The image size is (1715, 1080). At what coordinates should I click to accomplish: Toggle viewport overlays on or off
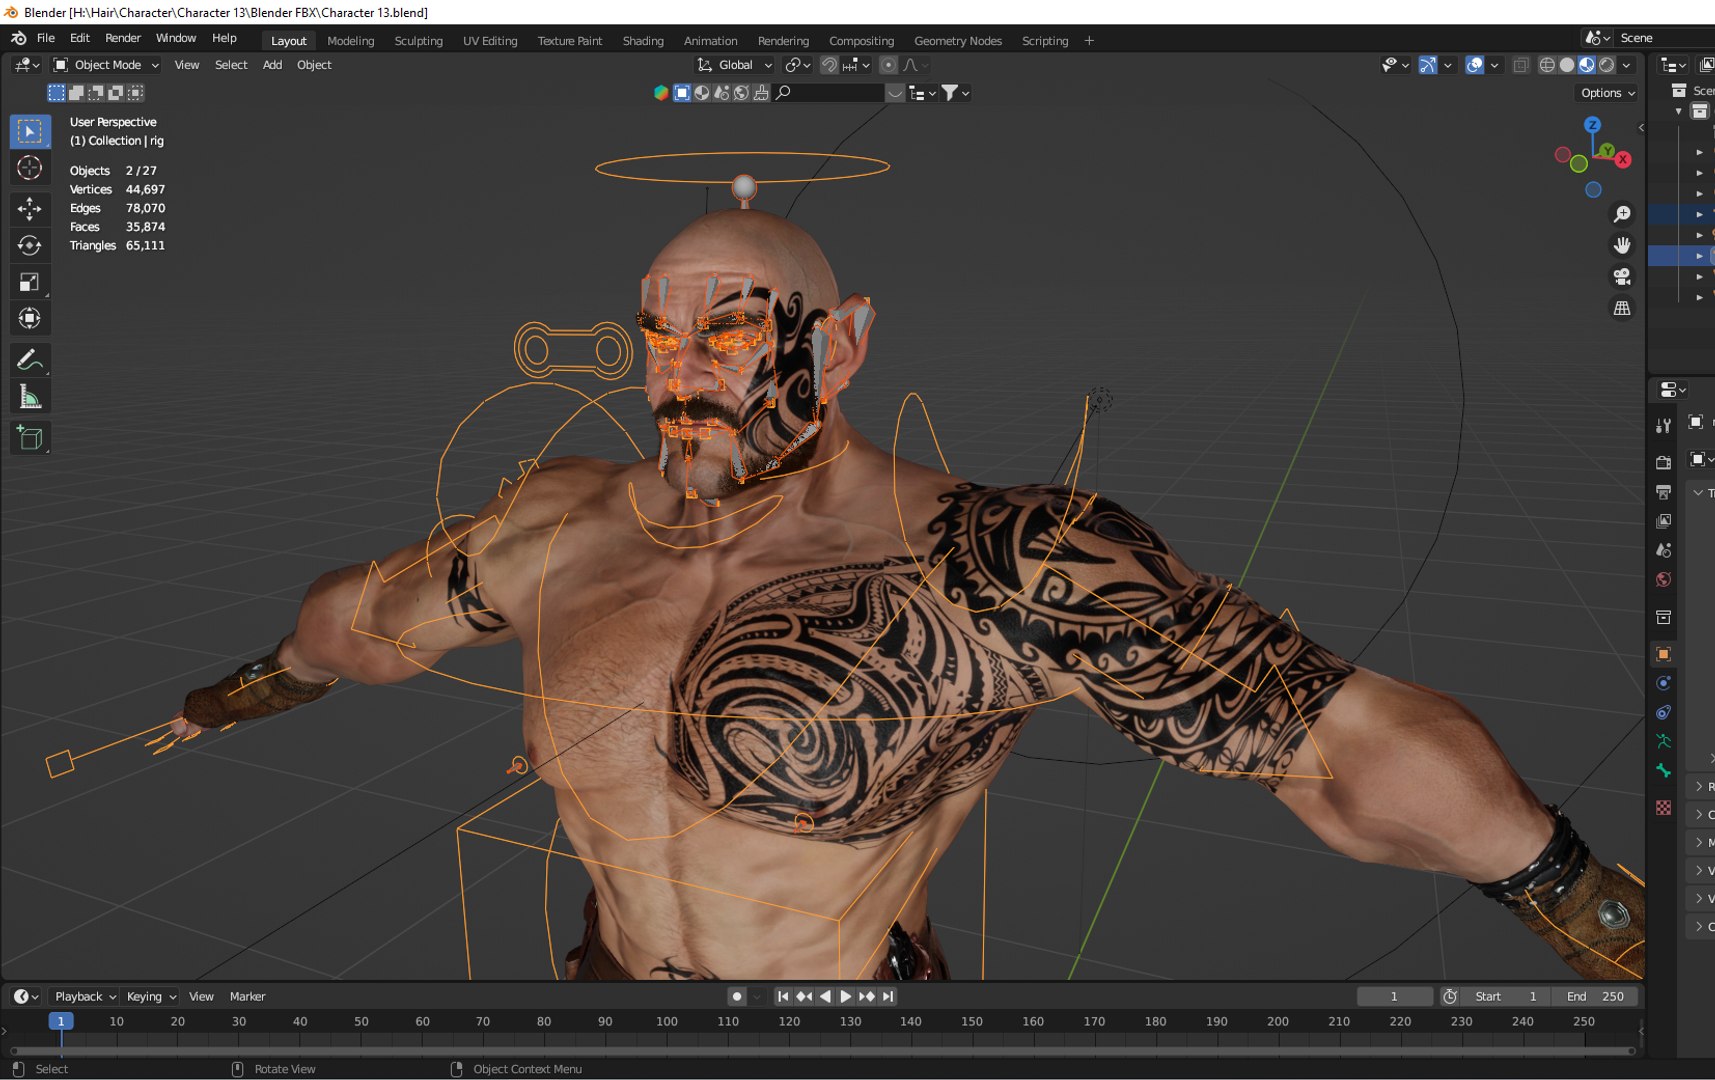1474,65
